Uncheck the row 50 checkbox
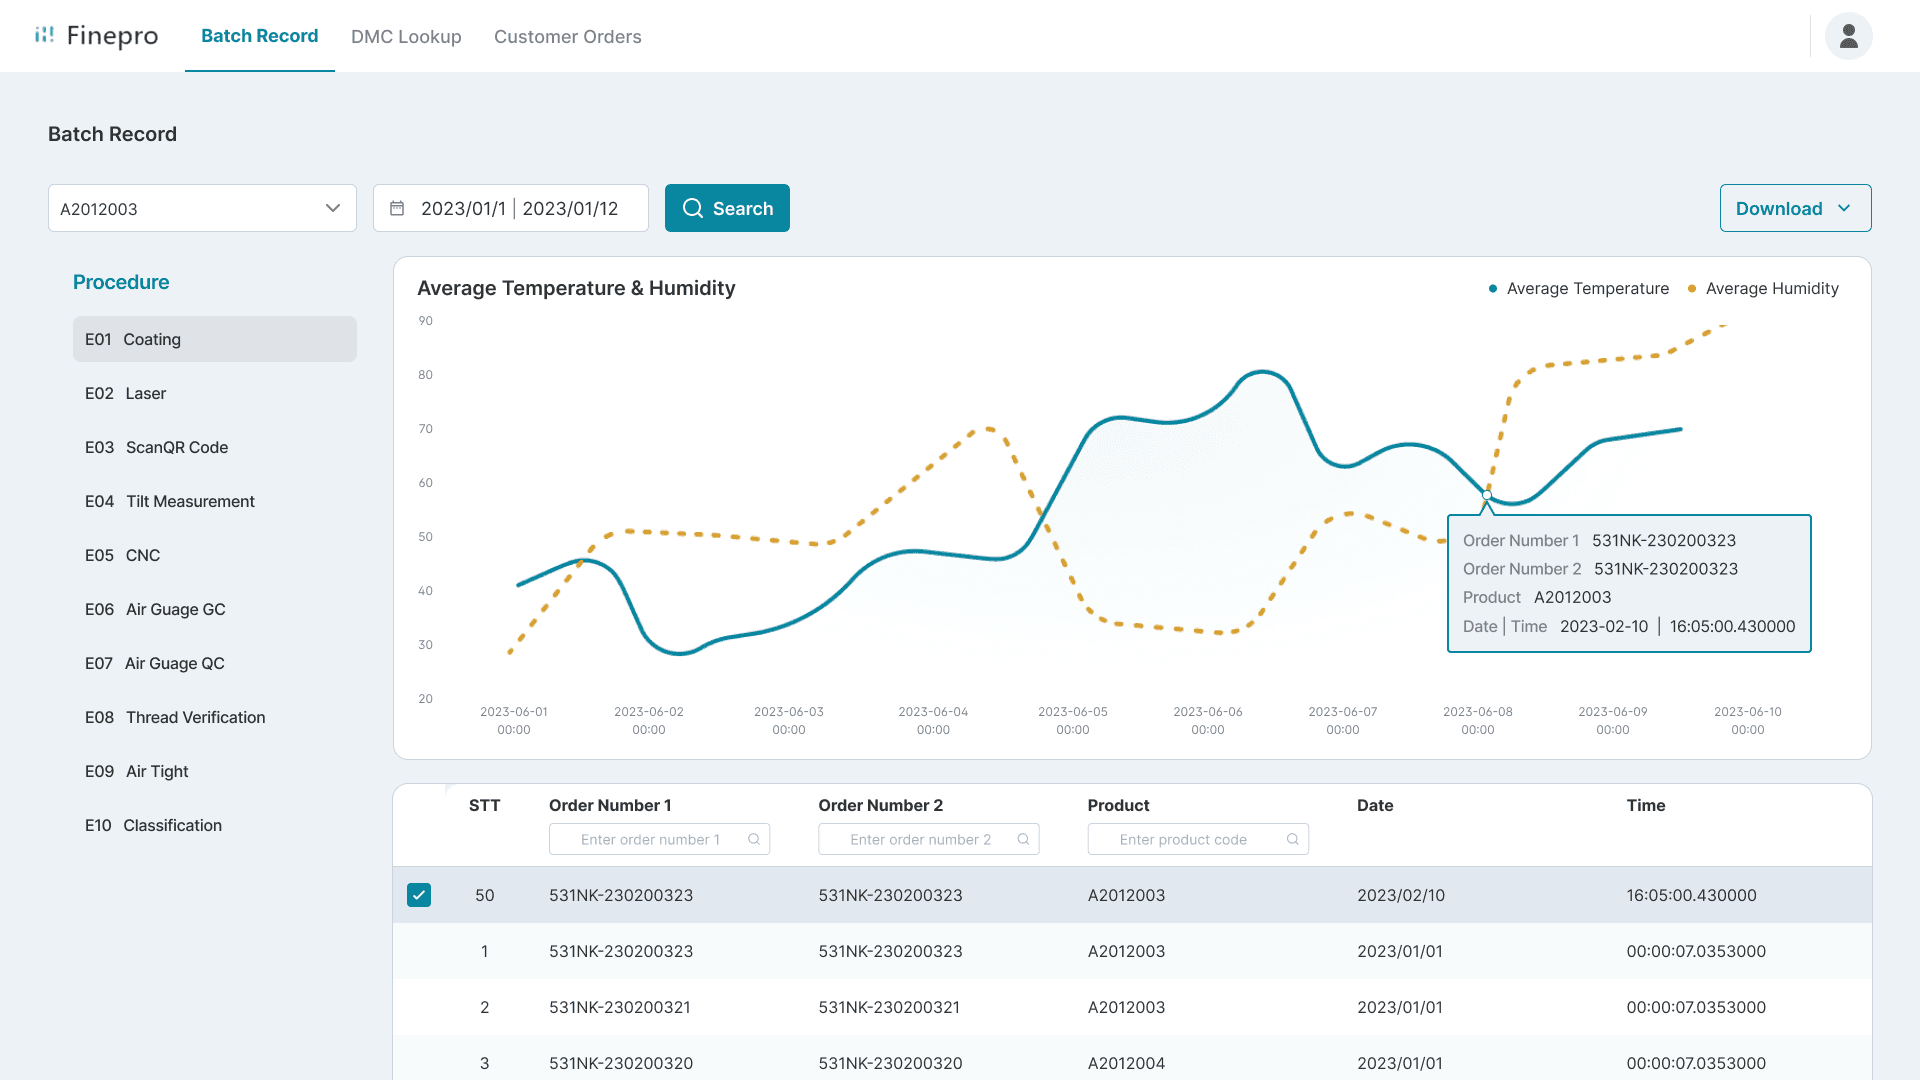1920x1080 pixels. click(419, 895)
